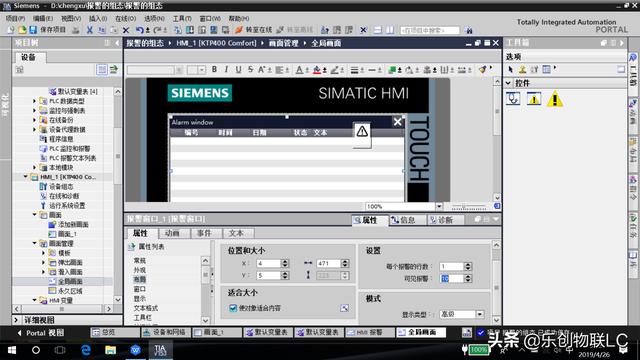
Task: Collapse the HMI_1 [KTP400 Comfort] node
Action: [x=25, y=177]
